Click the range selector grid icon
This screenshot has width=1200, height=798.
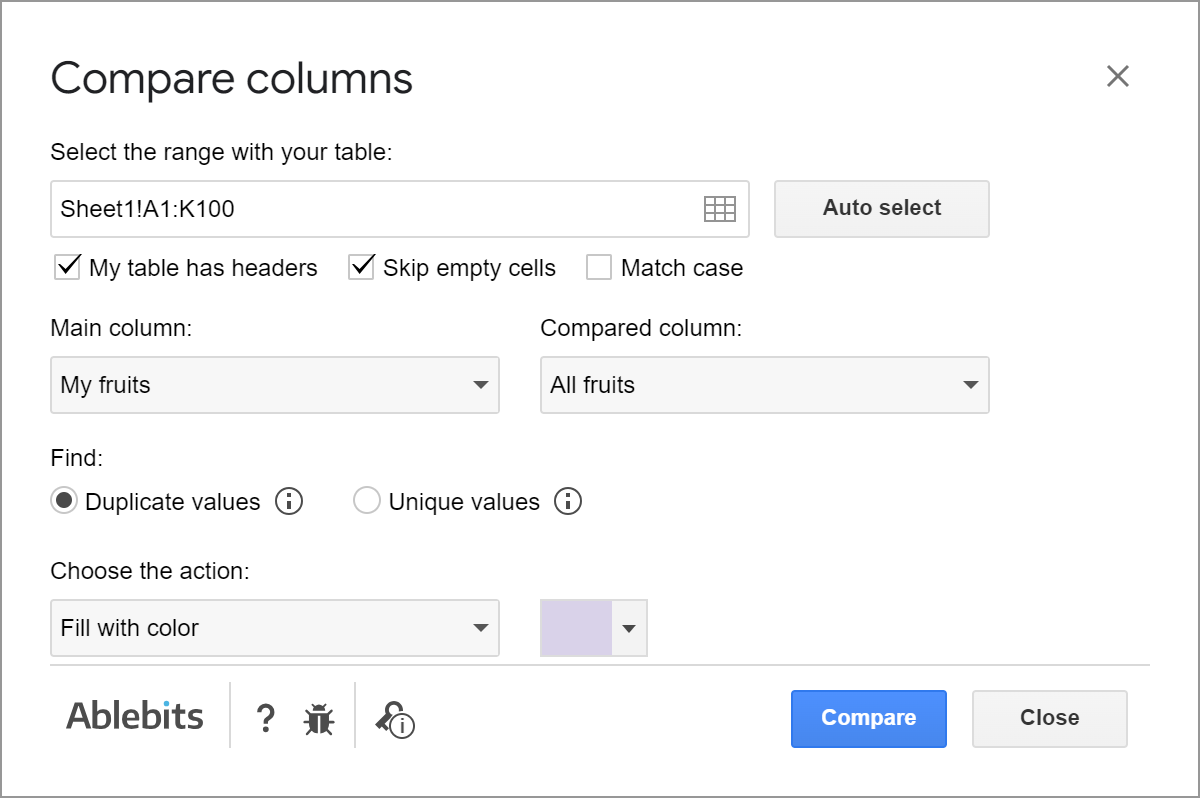pyautogui.click(x=720, y=209)
